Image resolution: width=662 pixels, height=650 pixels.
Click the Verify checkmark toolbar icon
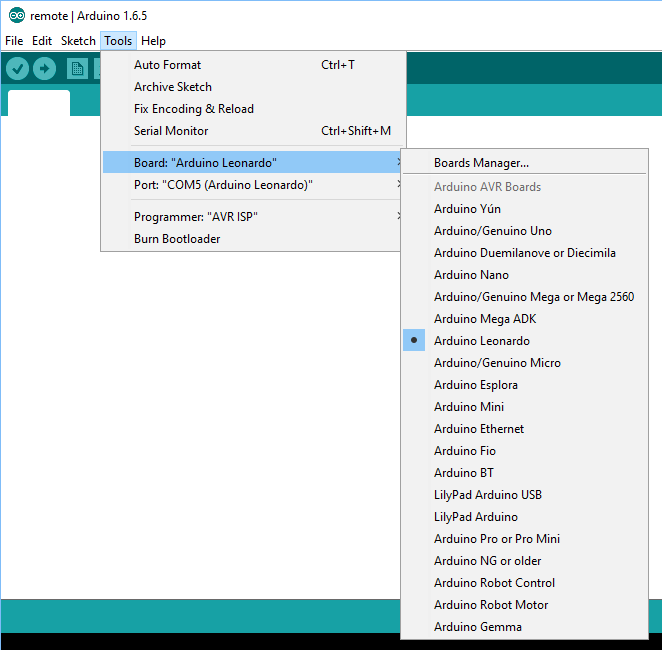17,68
